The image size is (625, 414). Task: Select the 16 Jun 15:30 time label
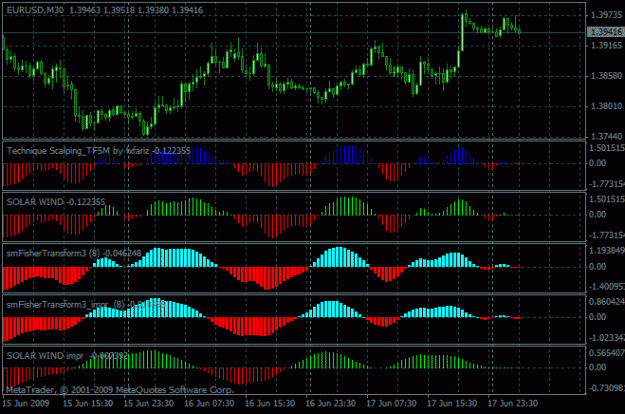[x=270, y=403]
